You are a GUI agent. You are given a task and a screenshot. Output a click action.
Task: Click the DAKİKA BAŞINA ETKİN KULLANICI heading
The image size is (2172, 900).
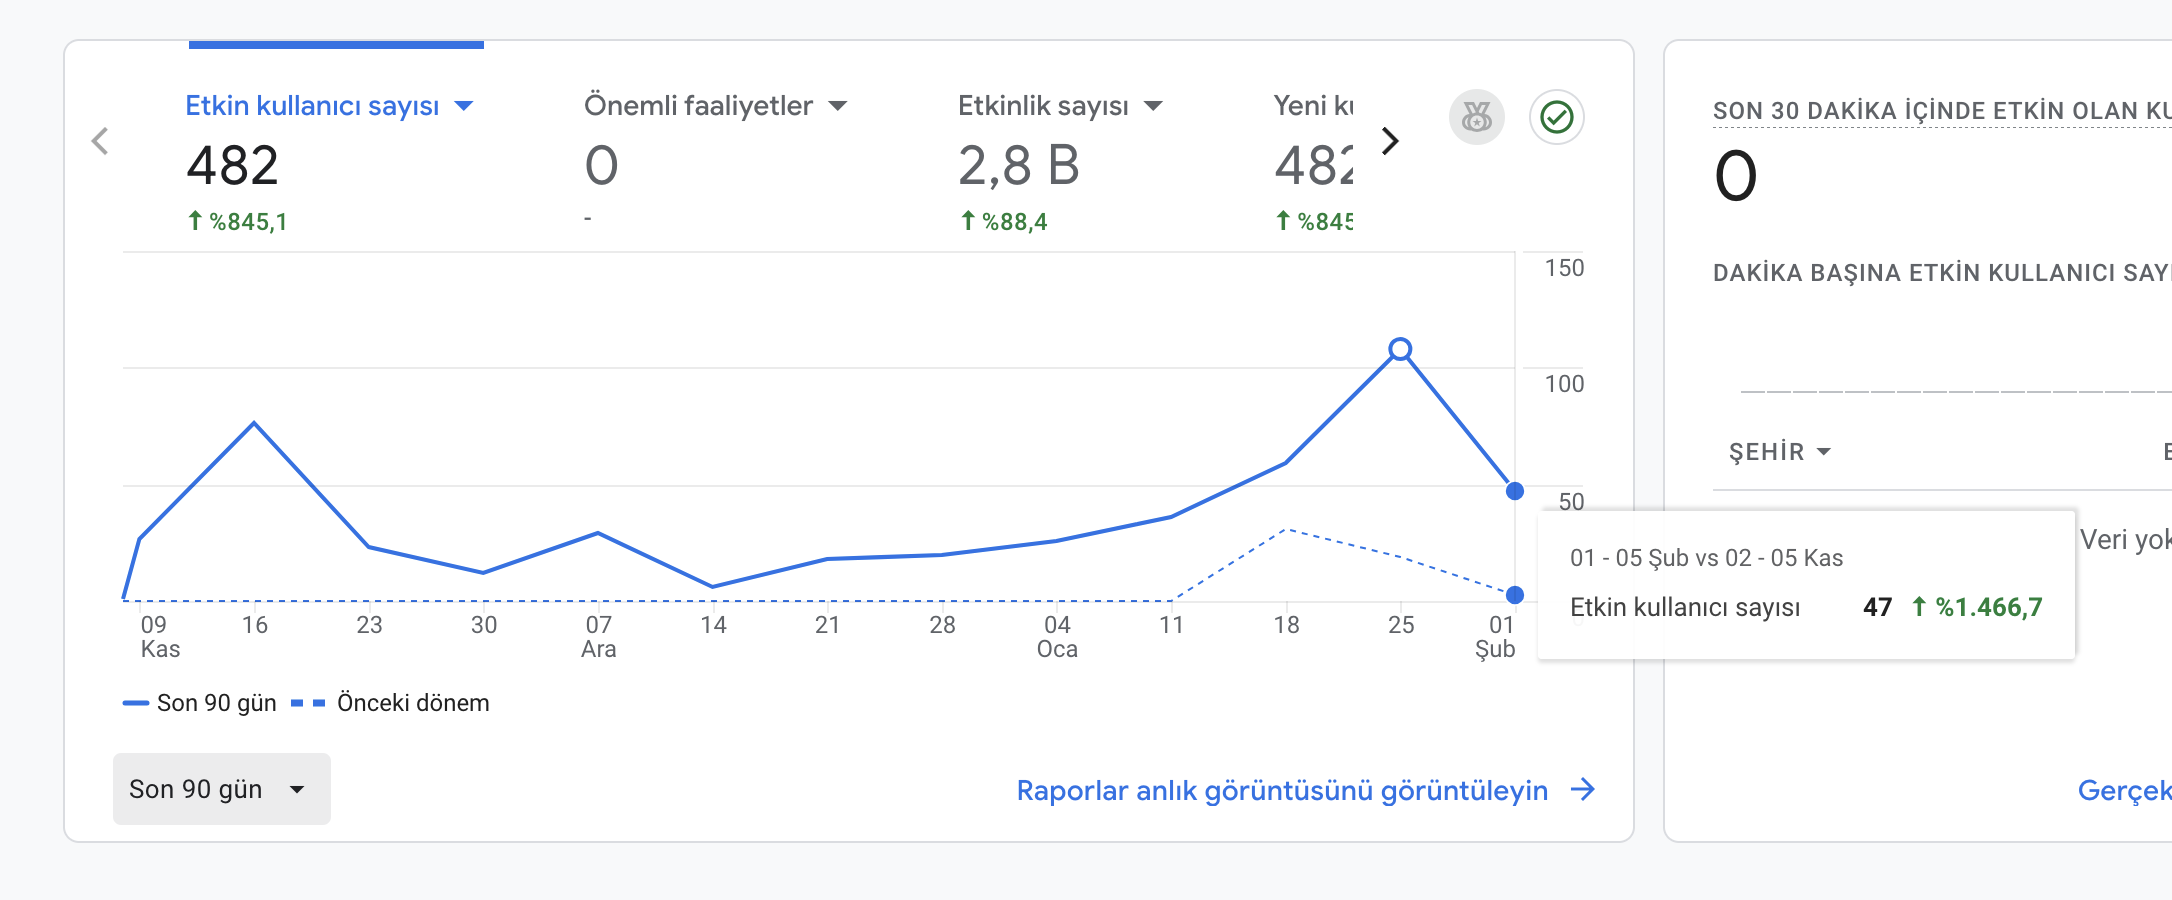coord(1942,273)
